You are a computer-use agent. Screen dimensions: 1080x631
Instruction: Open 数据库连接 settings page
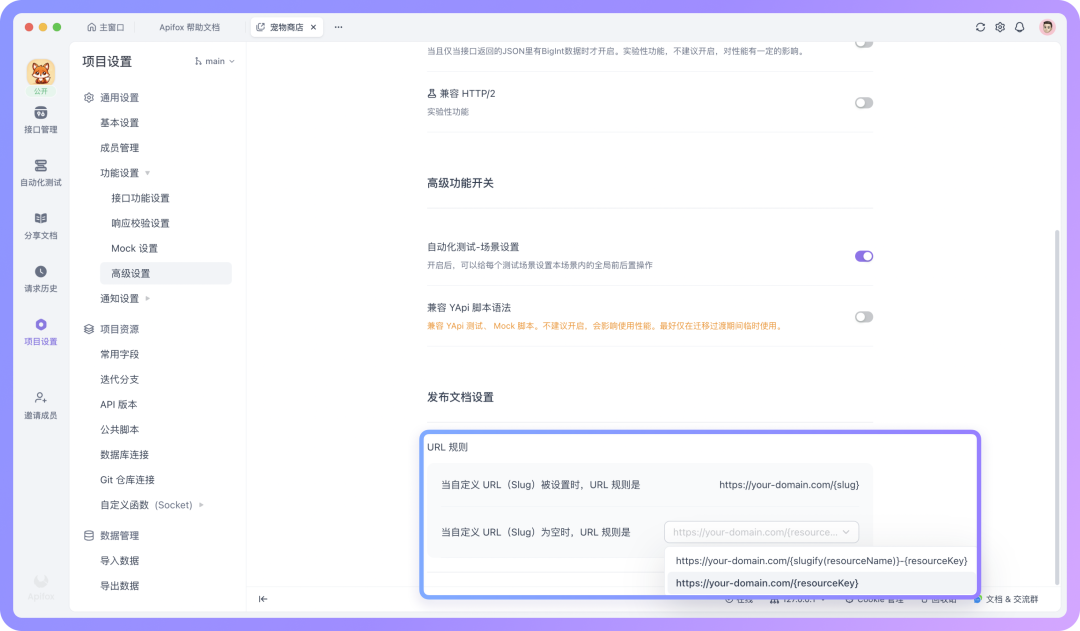point(125,455)
